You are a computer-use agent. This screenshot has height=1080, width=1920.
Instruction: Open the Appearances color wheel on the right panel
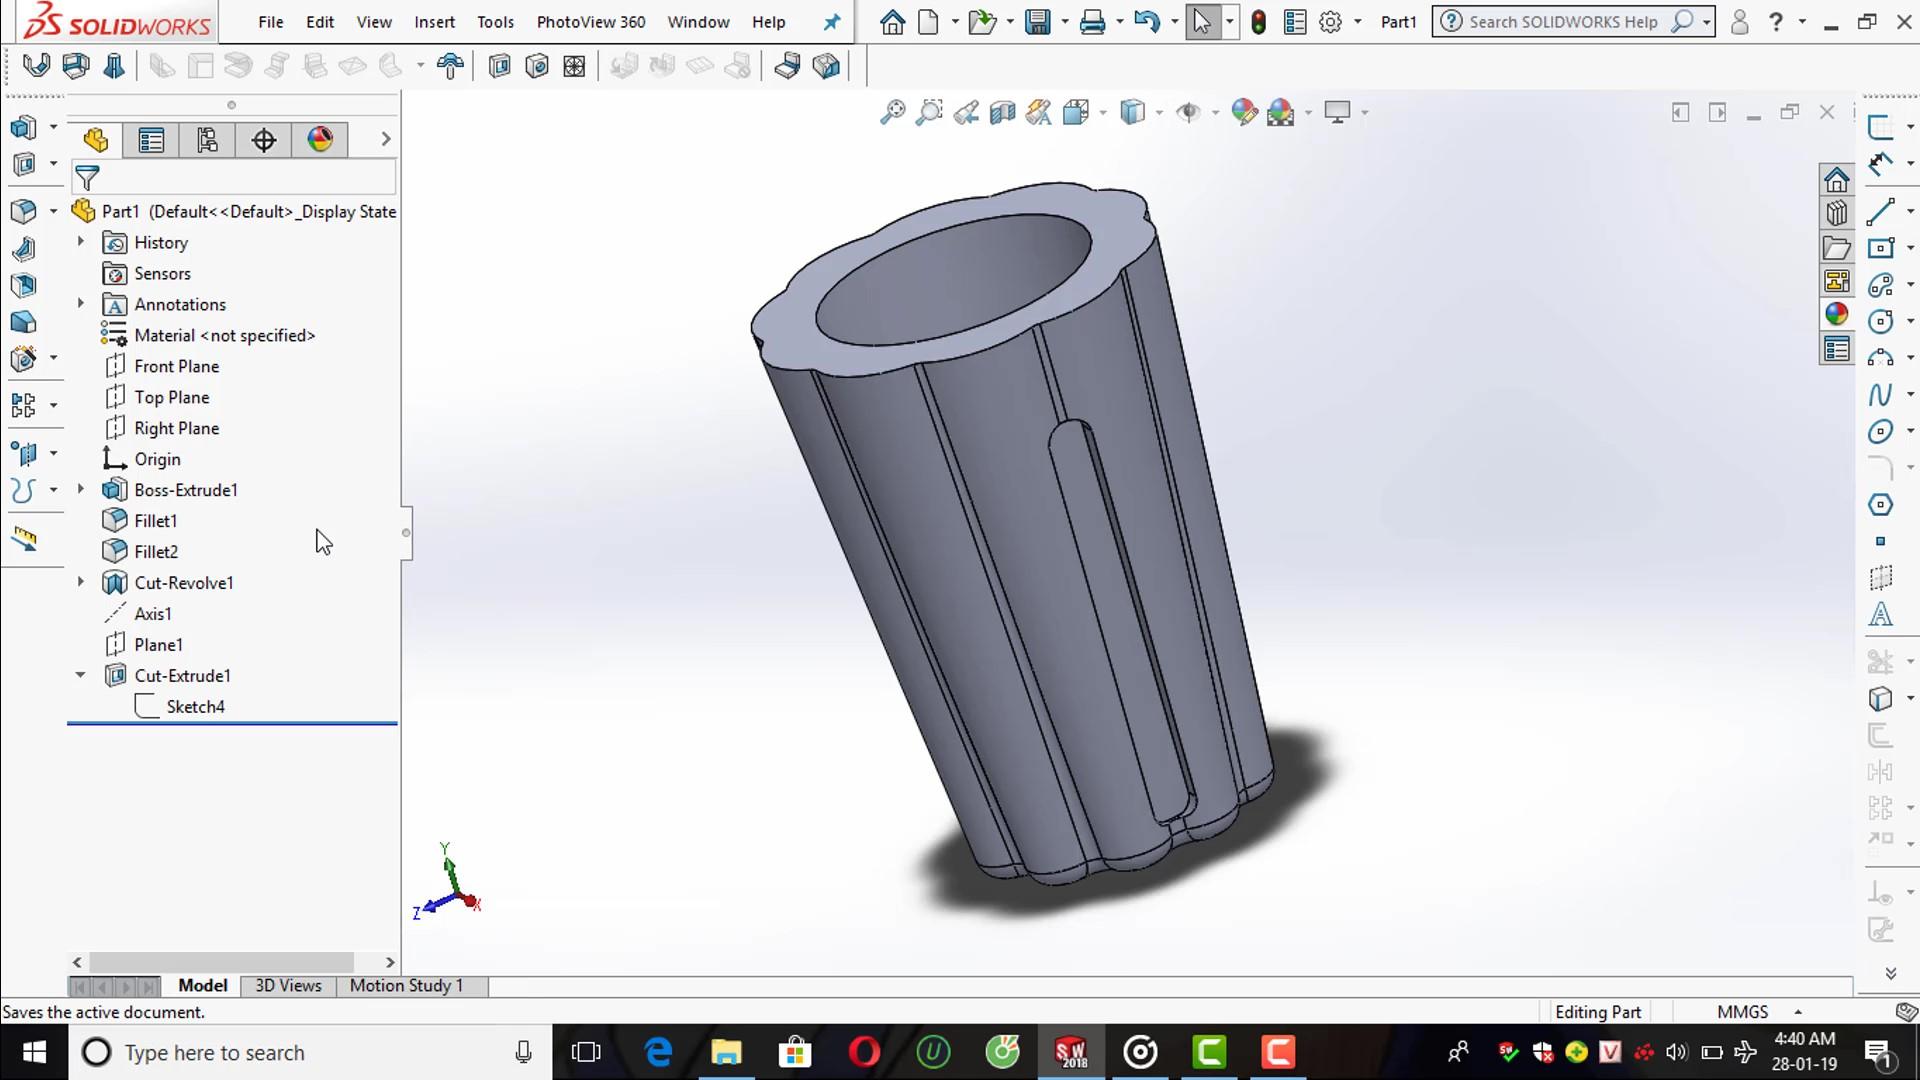pos(1837,313)
